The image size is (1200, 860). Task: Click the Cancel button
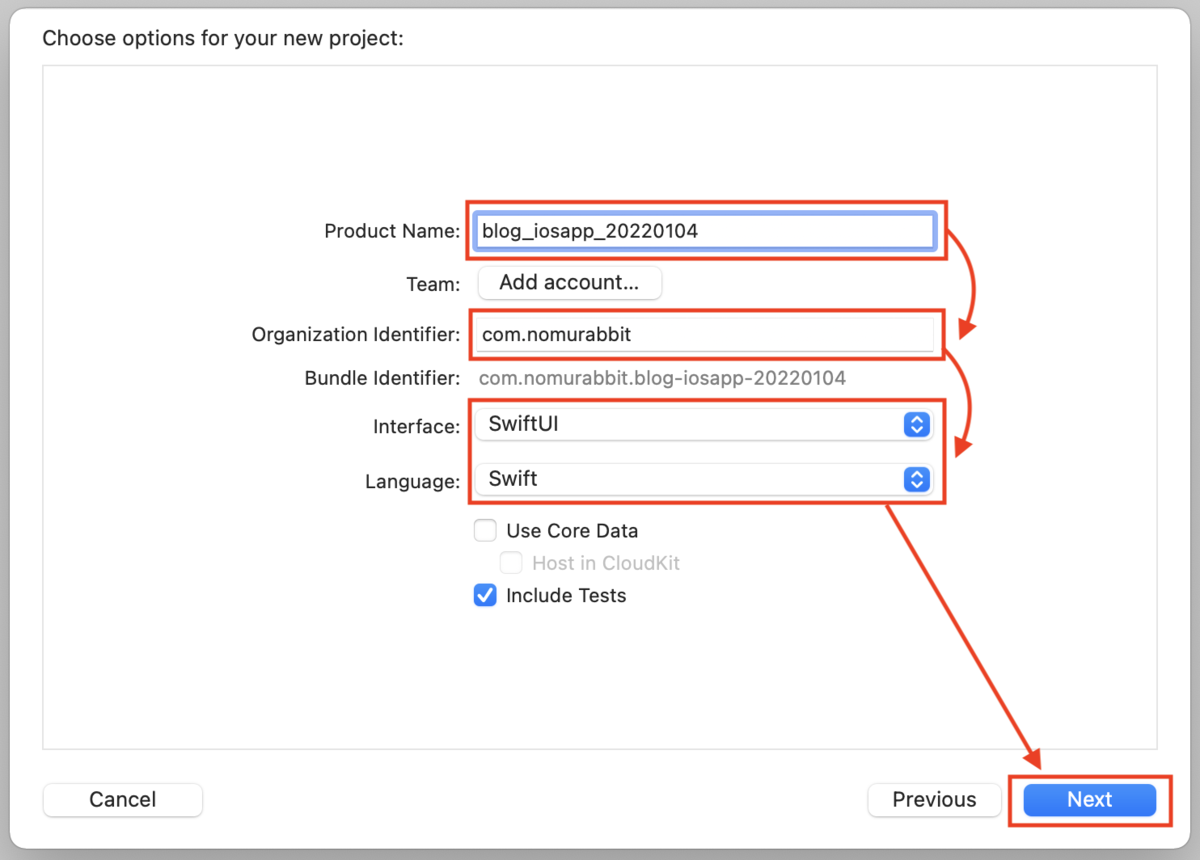pos(122,800)
